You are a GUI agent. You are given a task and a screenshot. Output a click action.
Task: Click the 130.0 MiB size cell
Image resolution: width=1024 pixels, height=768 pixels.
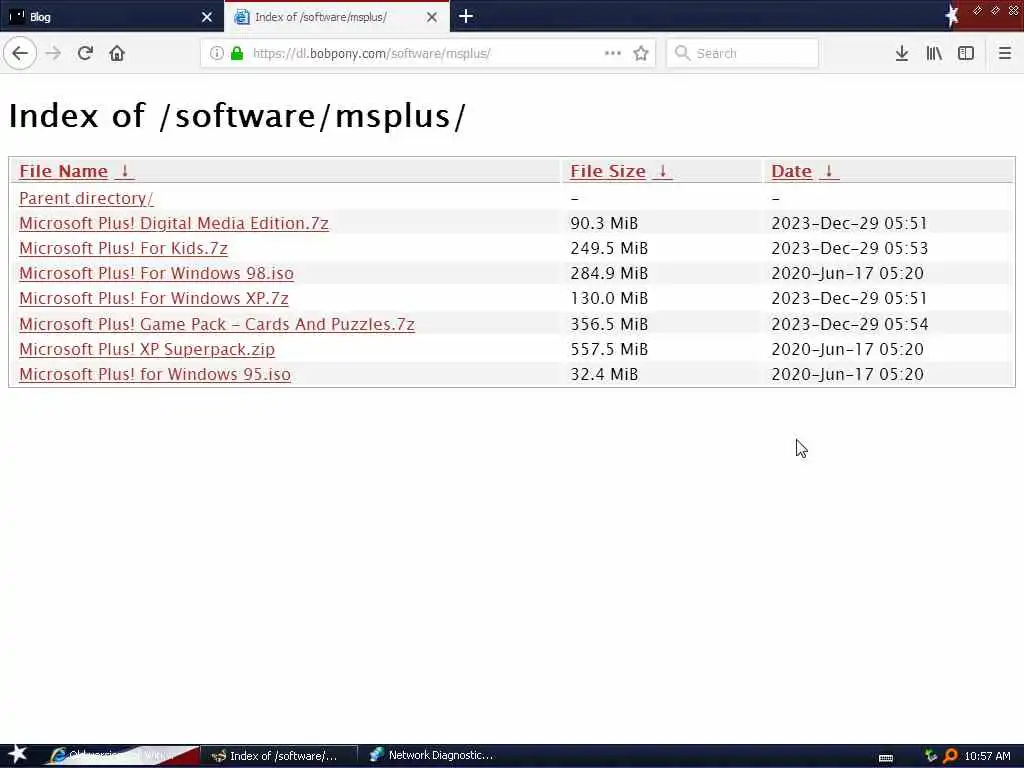click(x=609, y=298)
